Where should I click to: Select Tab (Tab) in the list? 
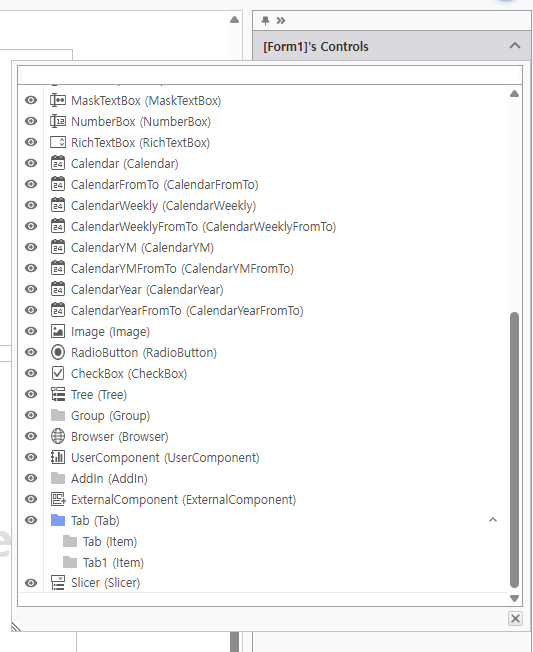(95, 521)
